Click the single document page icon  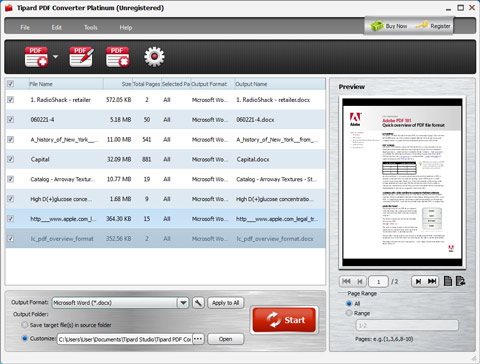448,281
